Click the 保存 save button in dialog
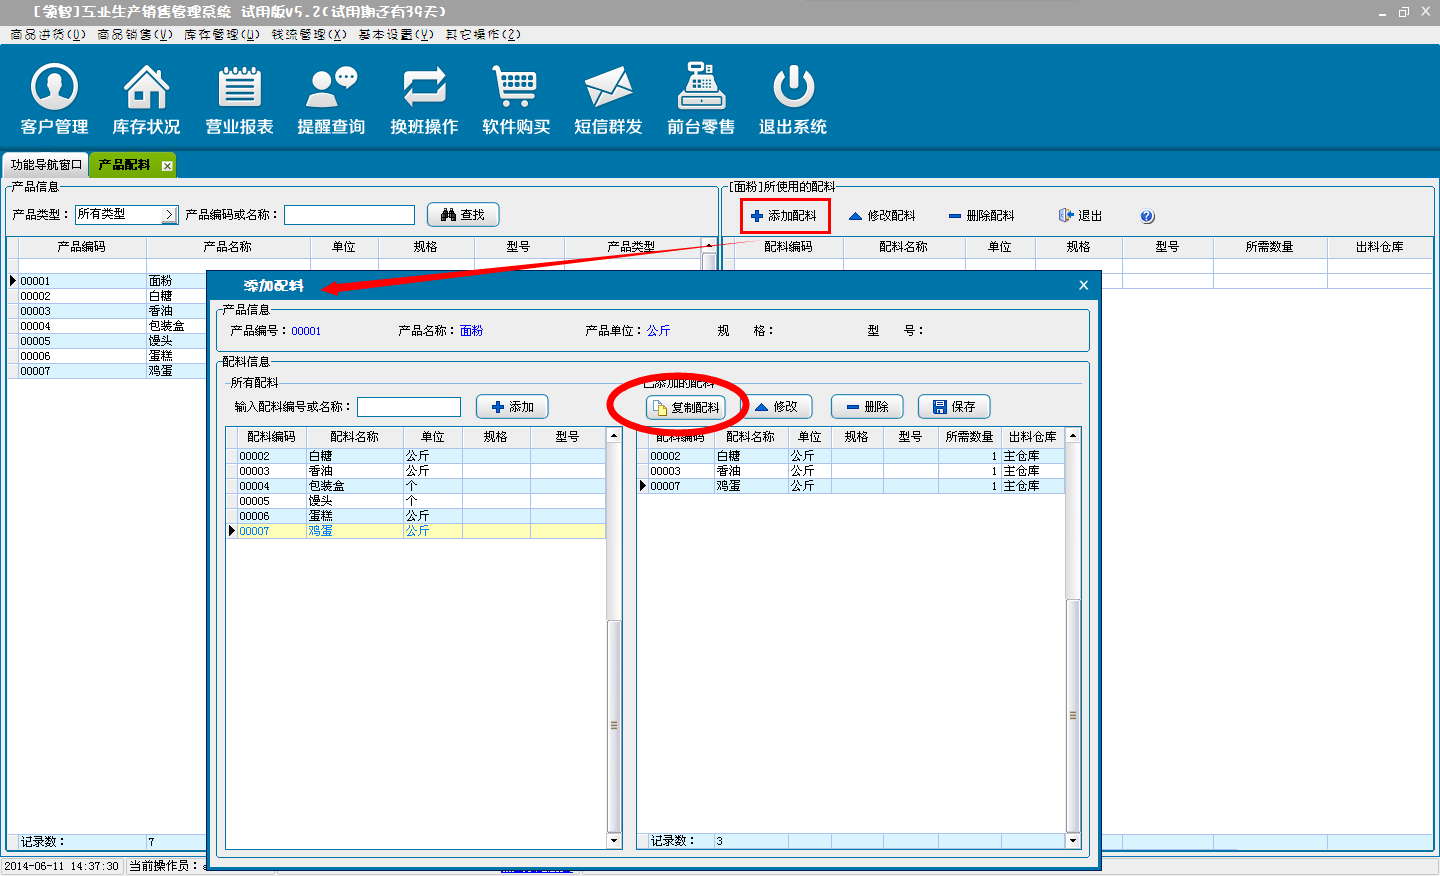The image size is (1440, 876). tap(954, 407)
